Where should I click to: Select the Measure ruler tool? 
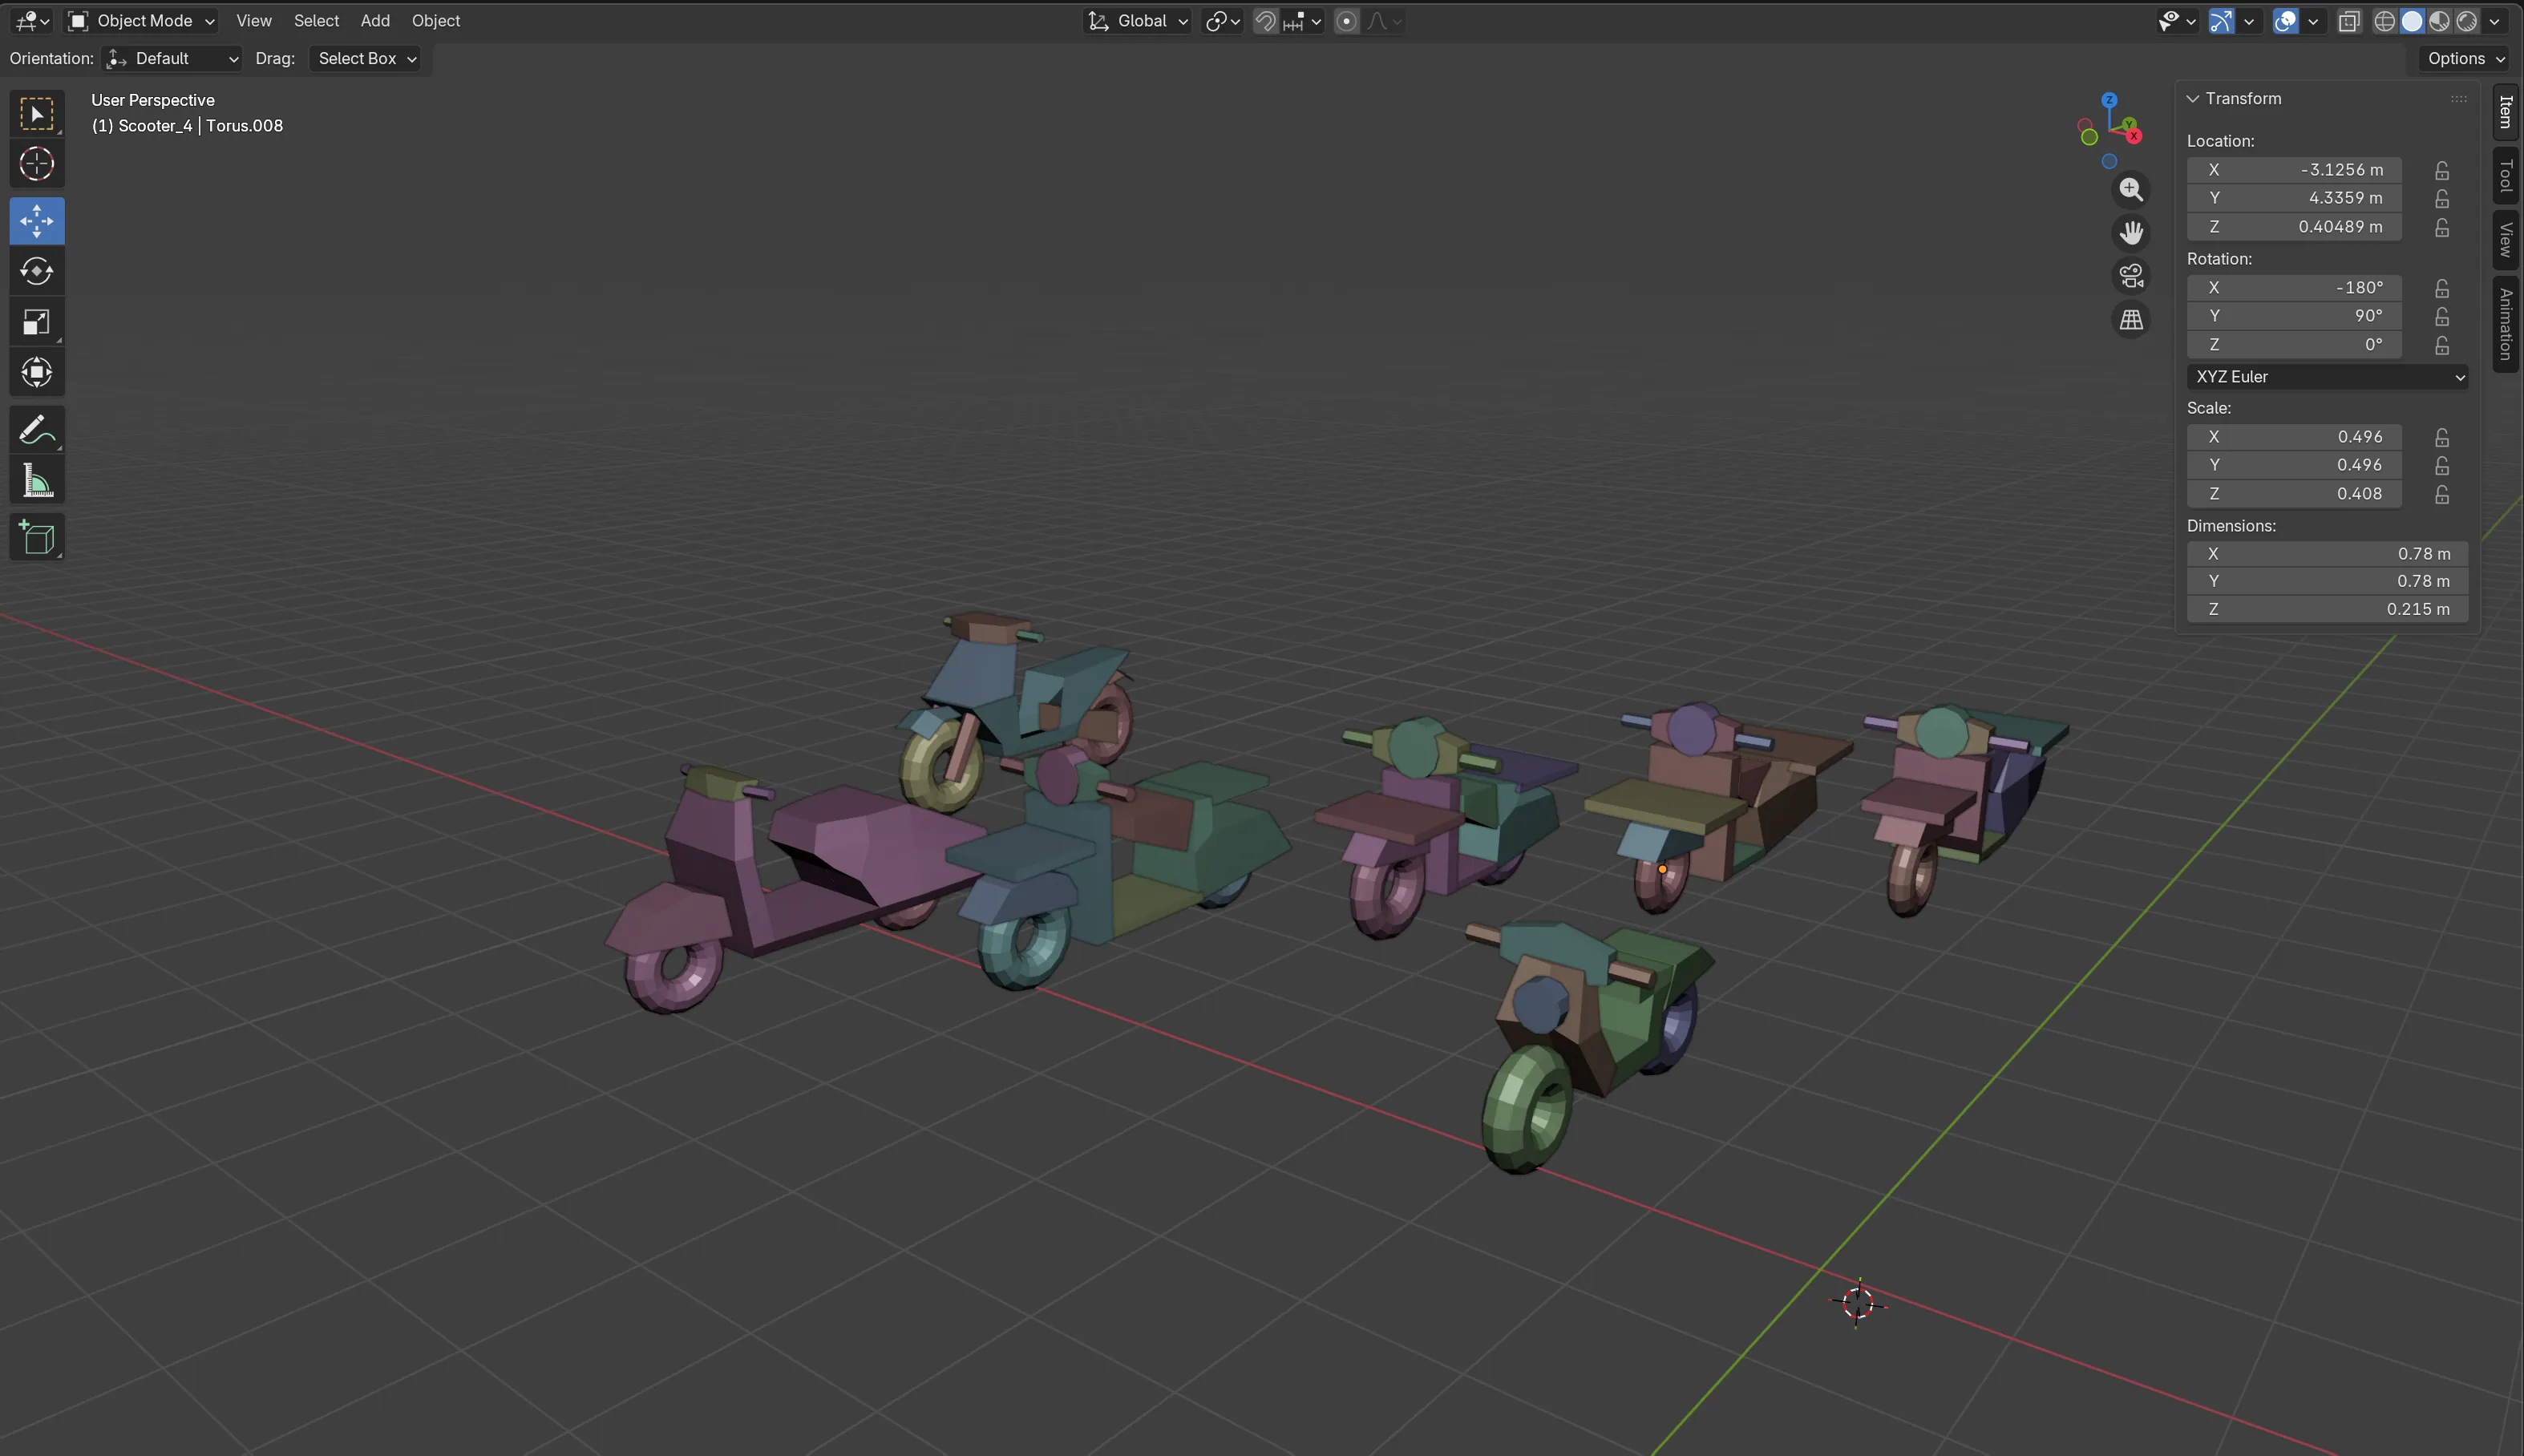37,481
